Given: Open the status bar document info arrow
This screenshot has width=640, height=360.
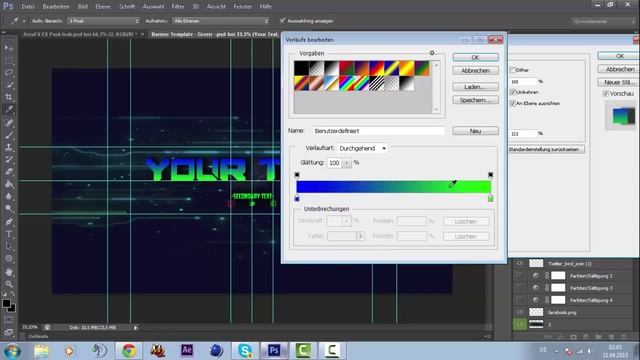Looking at the screenshot, I should point(136,327).
